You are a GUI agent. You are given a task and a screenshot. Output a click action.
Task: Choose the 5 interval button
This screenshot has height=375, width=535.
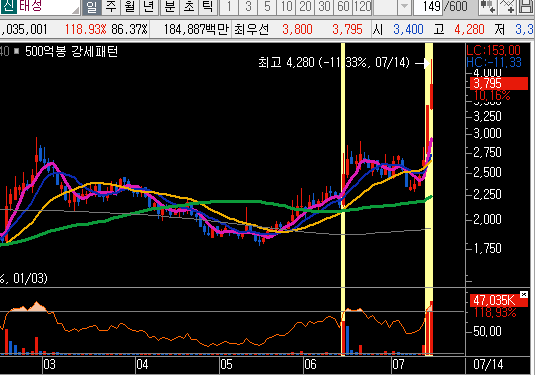[x=267, y=7]
